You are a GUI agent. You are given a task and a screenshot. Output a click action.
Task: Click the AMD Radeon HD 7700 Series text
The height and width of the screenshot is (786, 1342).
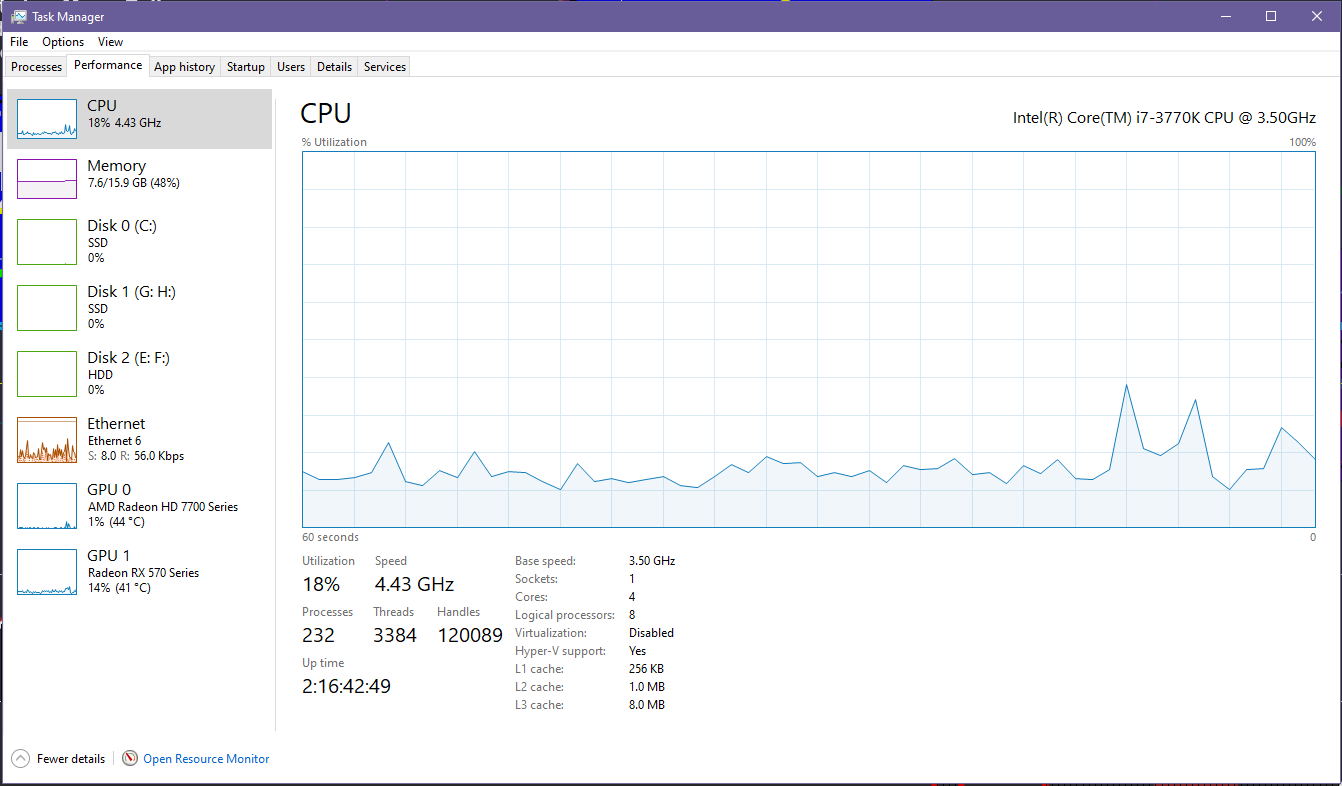coord(163,507)
